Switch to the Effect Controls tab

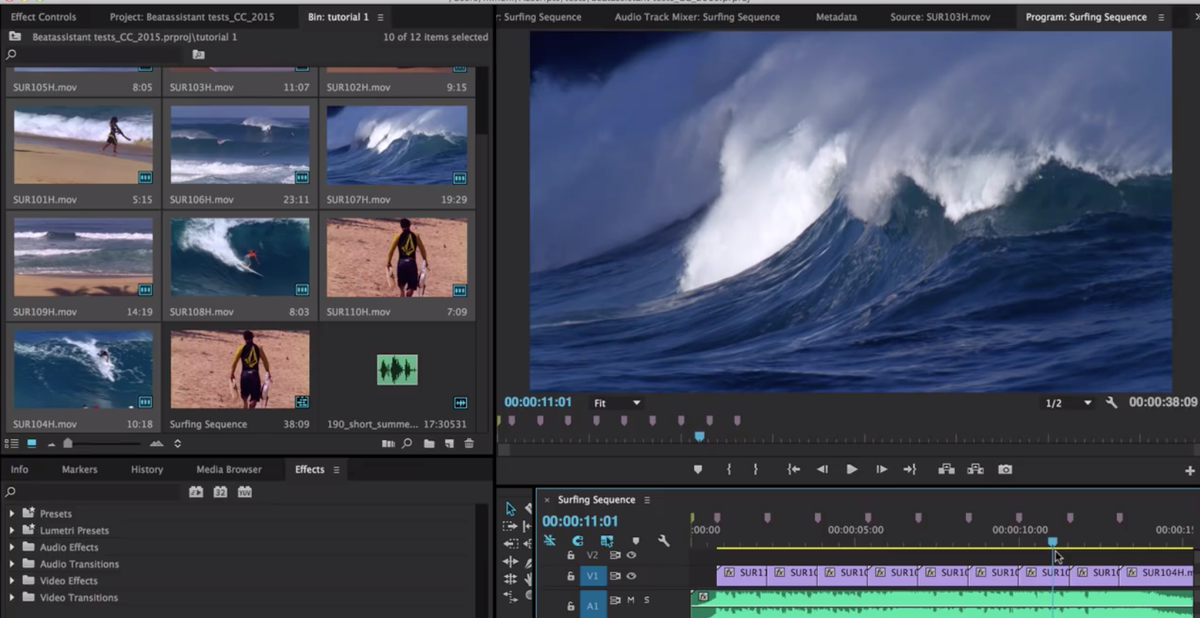(x=43, y=17)
